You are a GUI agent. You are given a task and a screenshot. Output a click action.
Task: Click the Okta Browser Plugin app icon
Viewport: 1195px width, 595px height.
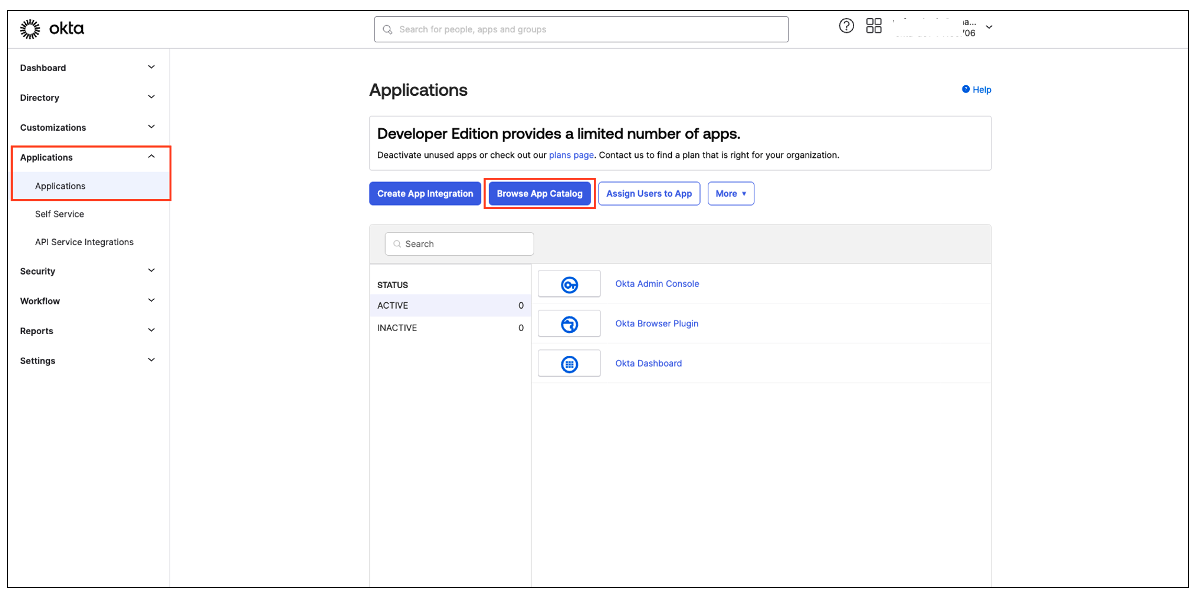pos(569,324)
